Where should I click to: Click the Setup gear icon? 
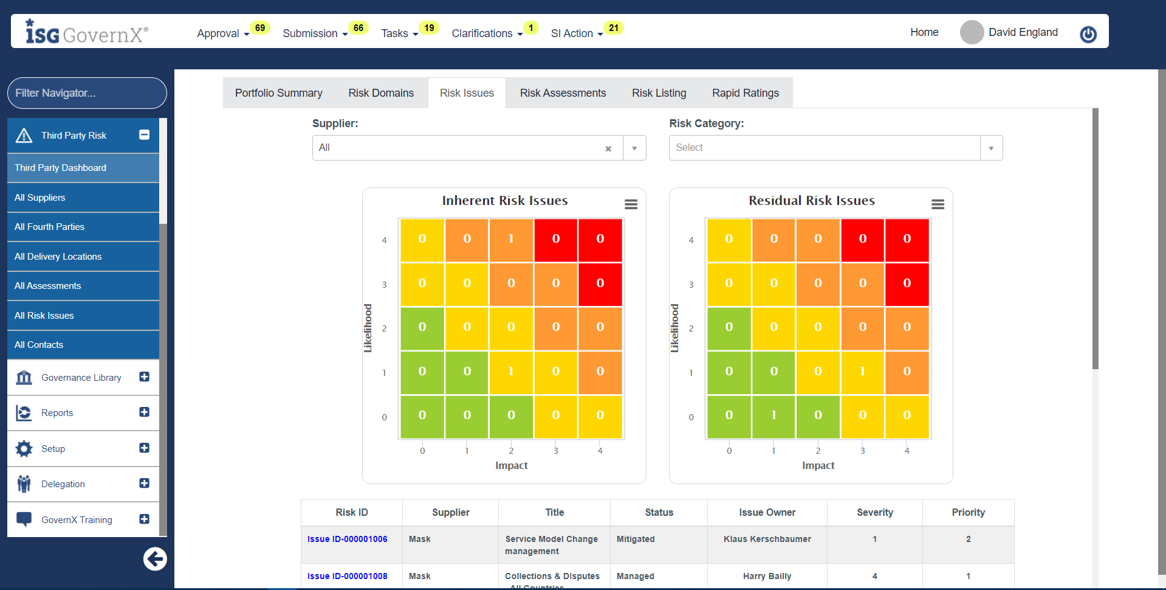coord(24,449)
